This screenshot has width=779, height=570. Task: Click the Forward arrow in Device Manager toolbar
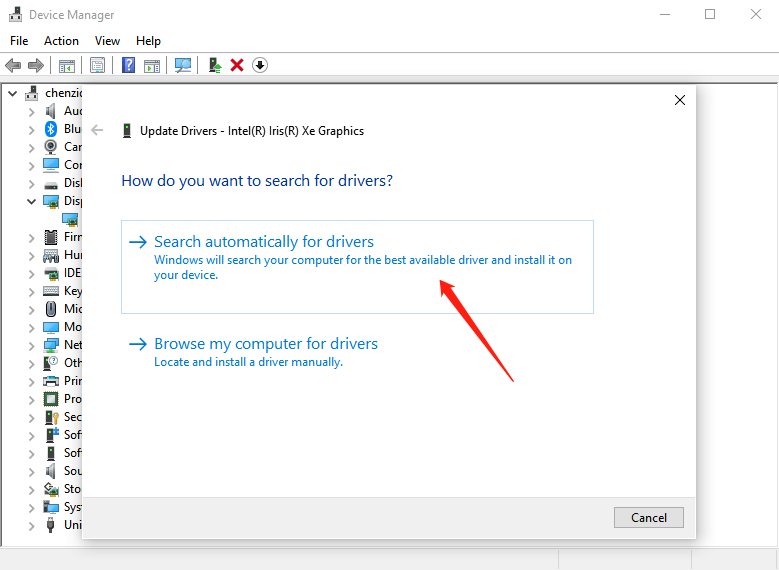tap(36, 65)
